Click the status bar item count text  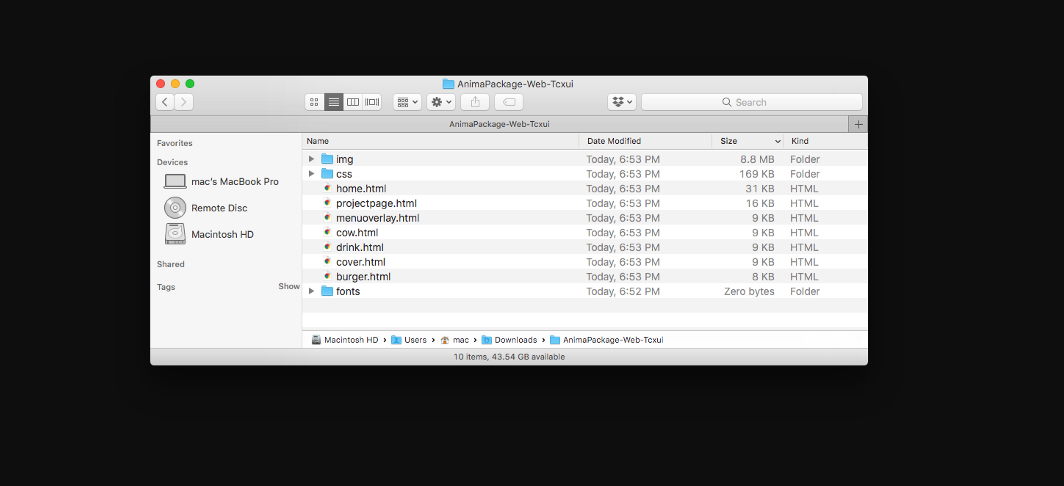(509, 357)
